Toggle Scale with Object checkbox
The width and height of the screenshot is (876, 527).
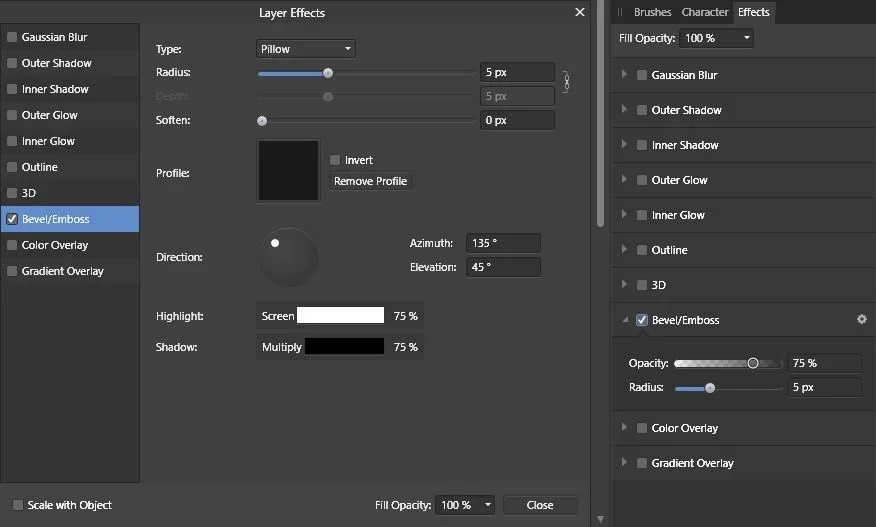pos(18,505)
